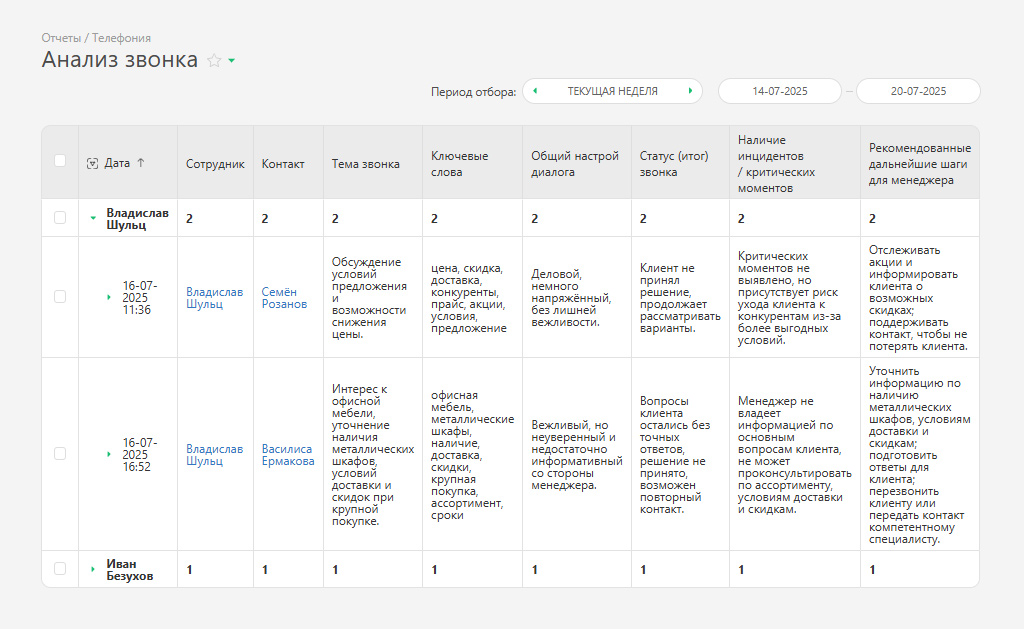Click the recommendation cell starting with Уточнить информацию

(x=920, y=455)
